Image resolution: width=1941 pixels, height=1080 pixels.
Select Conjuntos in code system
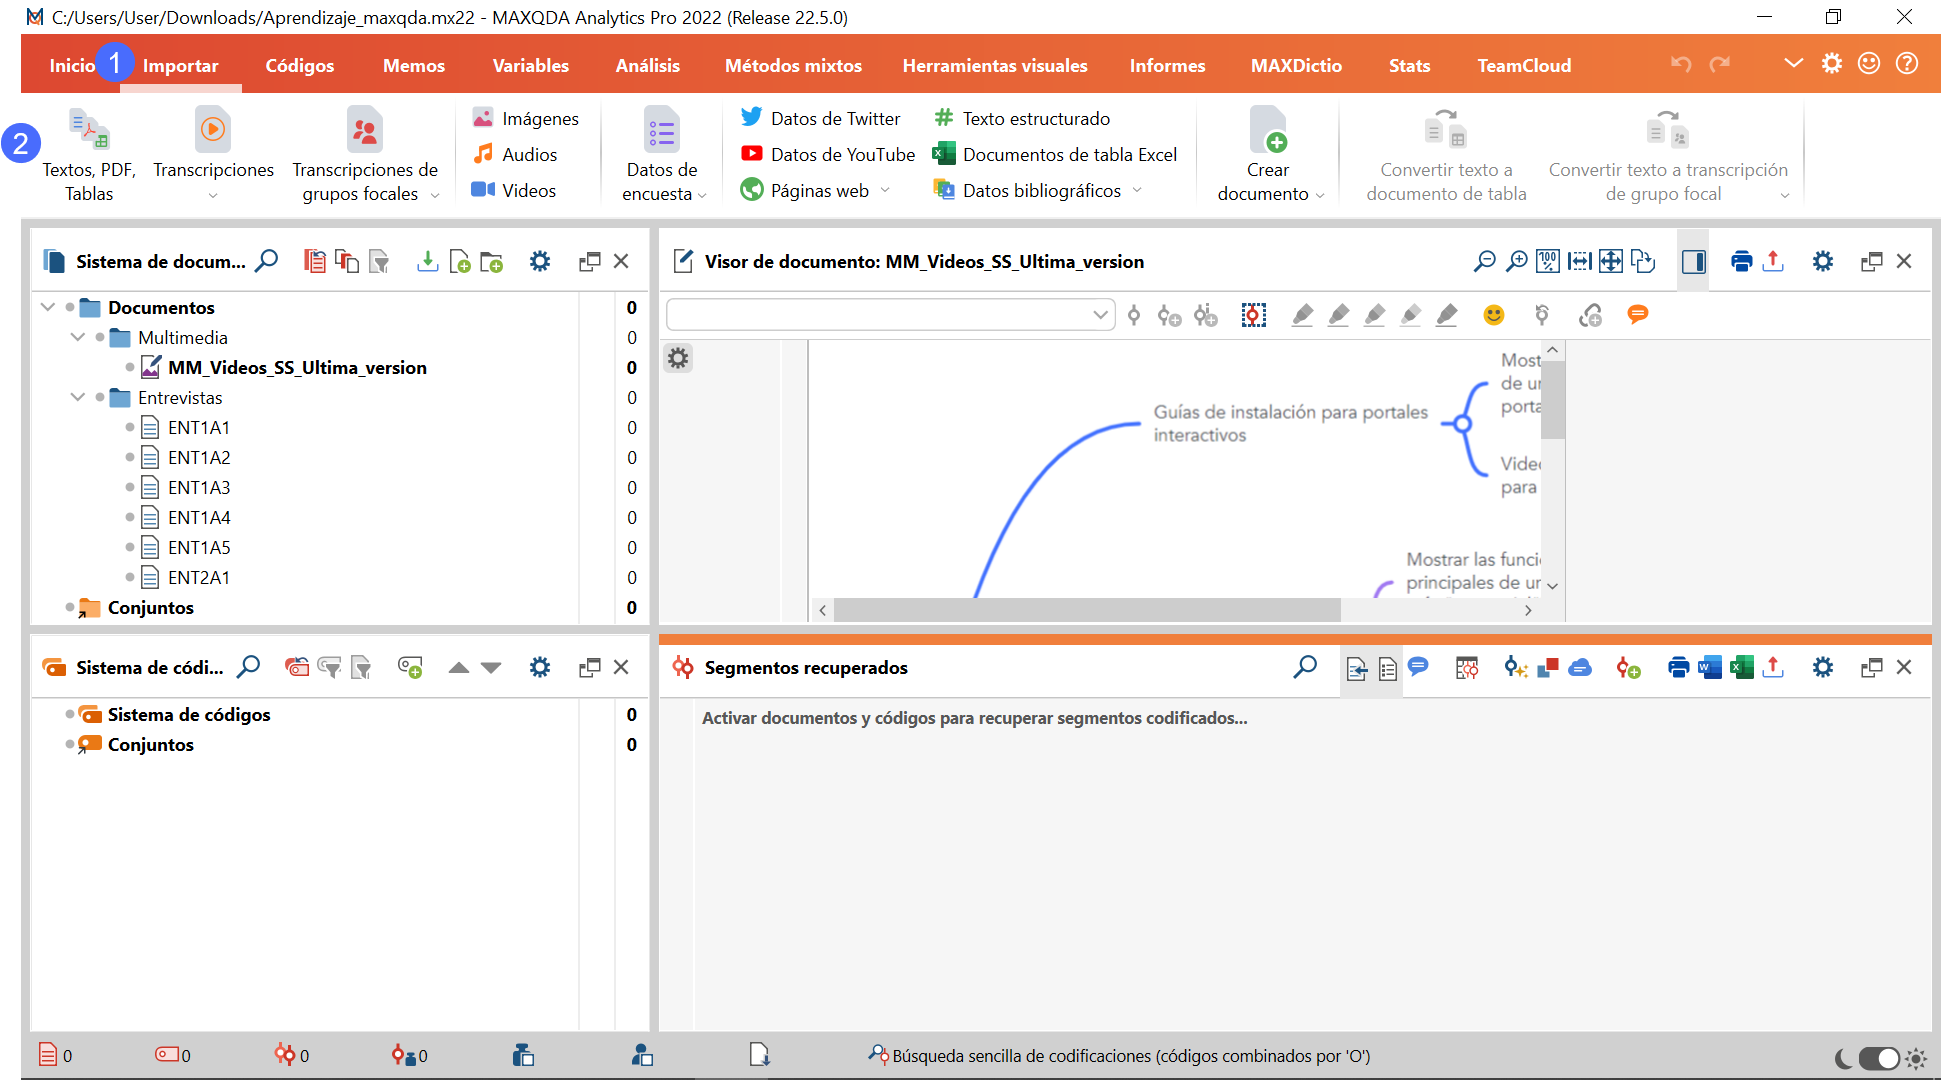(x=150, y=744)
